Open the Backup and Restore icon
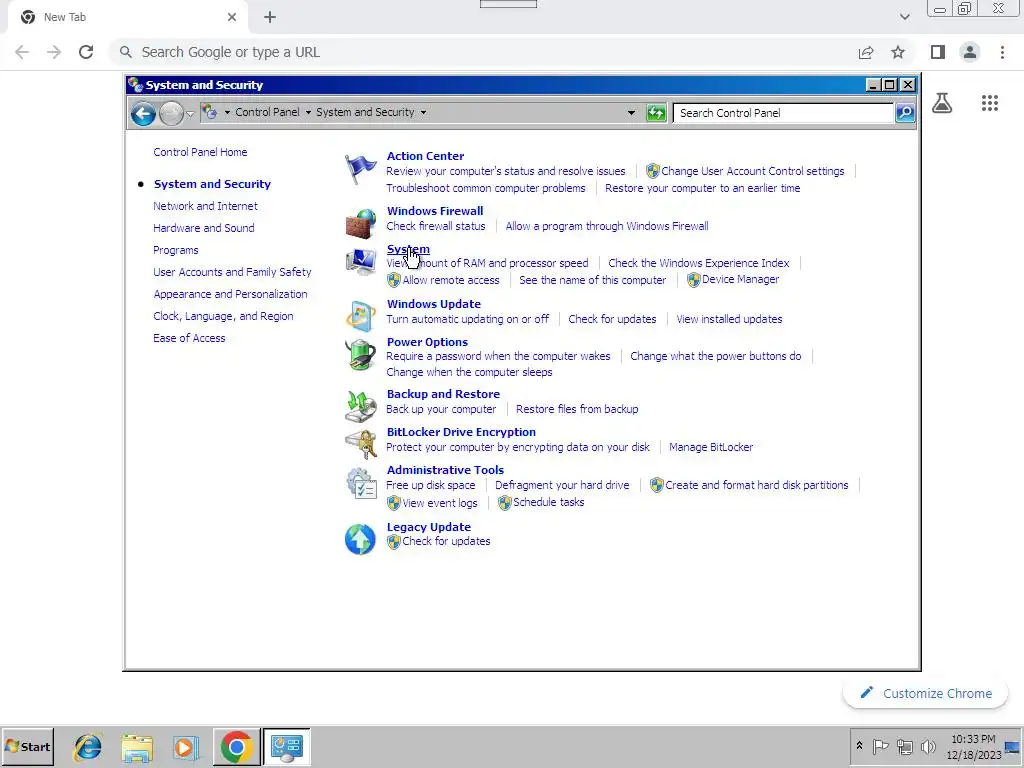Image resolution: width=1024 pixels, height=768 pixels. pos(360,406)
